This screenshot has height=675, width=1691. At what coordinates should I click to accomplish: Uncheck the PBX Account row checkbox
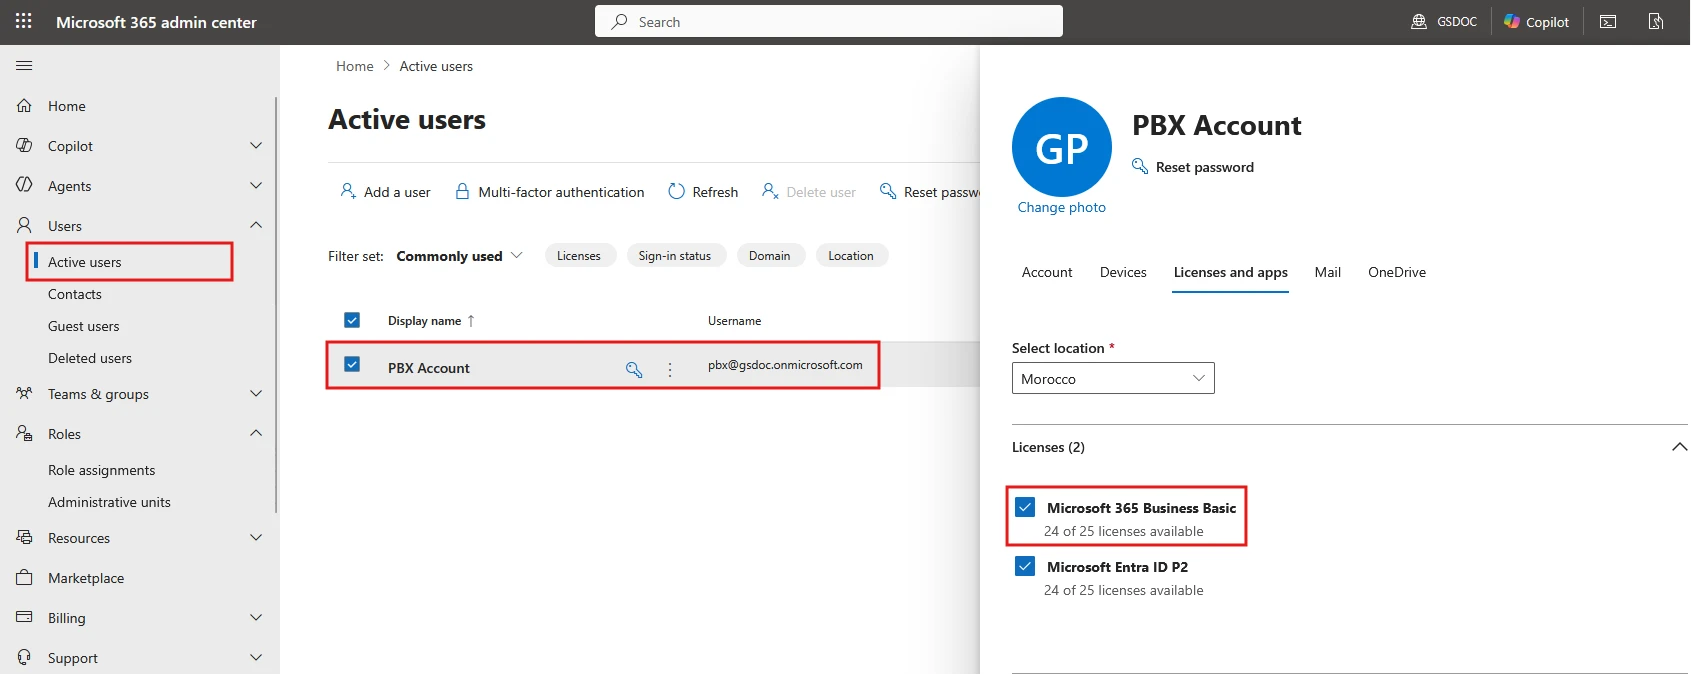[352, 364]
